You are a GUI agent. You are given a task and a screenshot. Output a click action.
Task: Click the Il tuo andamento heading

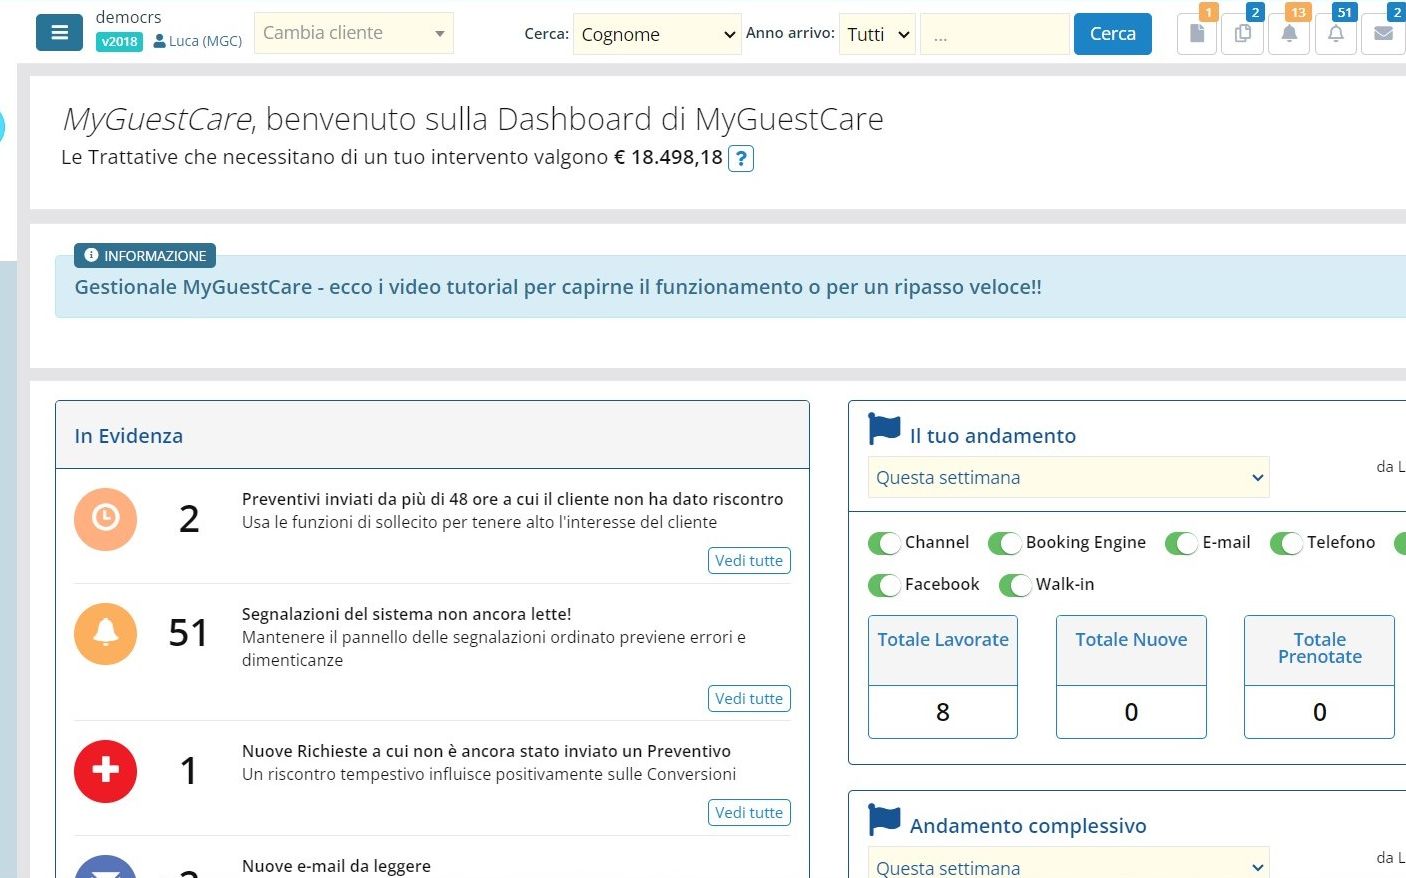click(993, 436)
